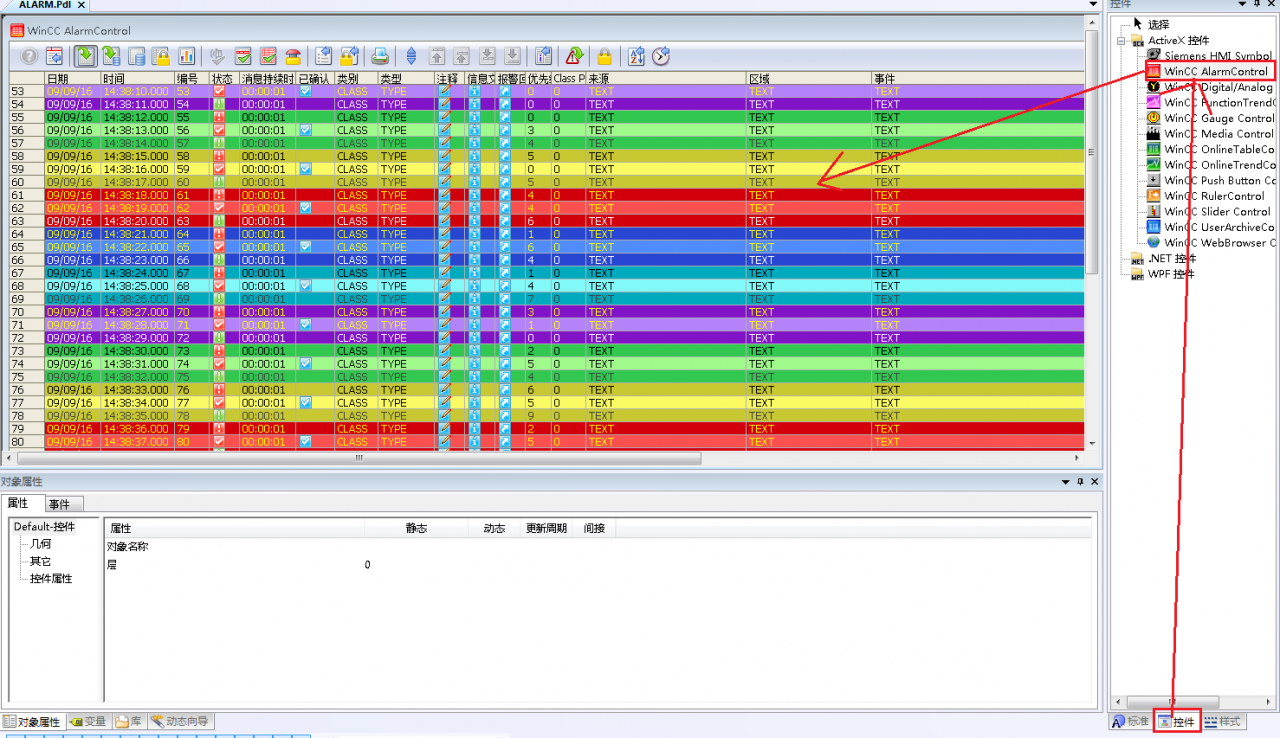Click info text icon in row 56

click(475, 130)
